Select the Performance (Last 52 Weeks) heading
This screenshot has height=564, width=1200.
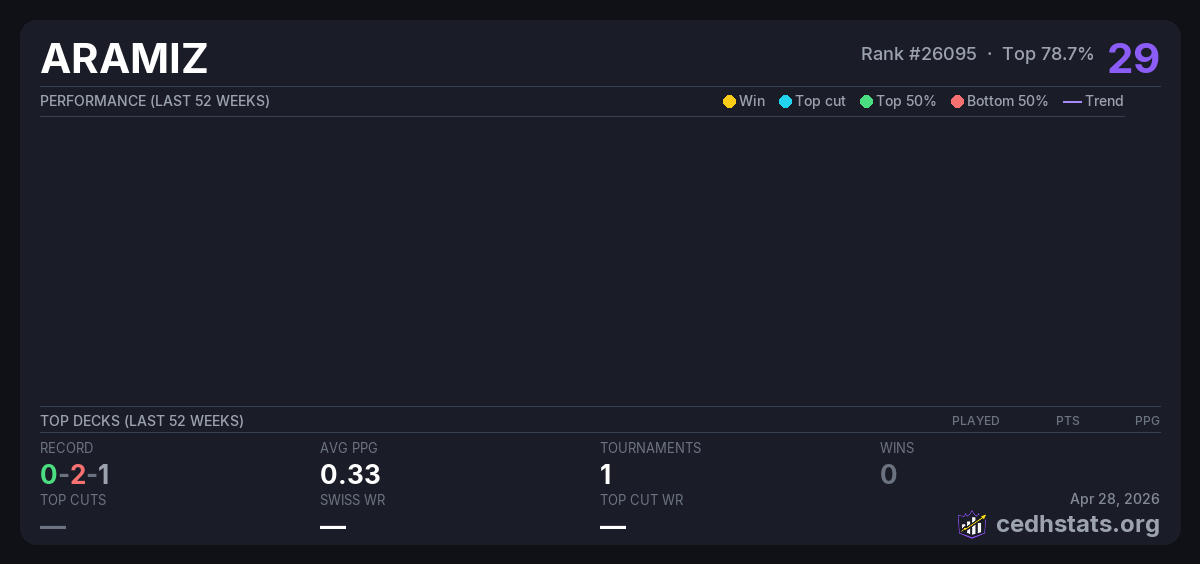coord(155,101)
